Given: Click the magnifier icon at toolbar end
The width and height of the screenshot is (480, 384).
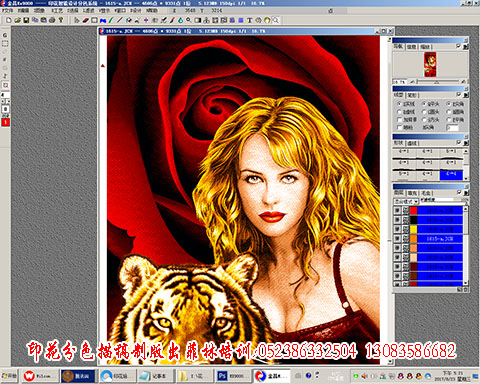Looking at the screenshot, I should tap(276, 20).
